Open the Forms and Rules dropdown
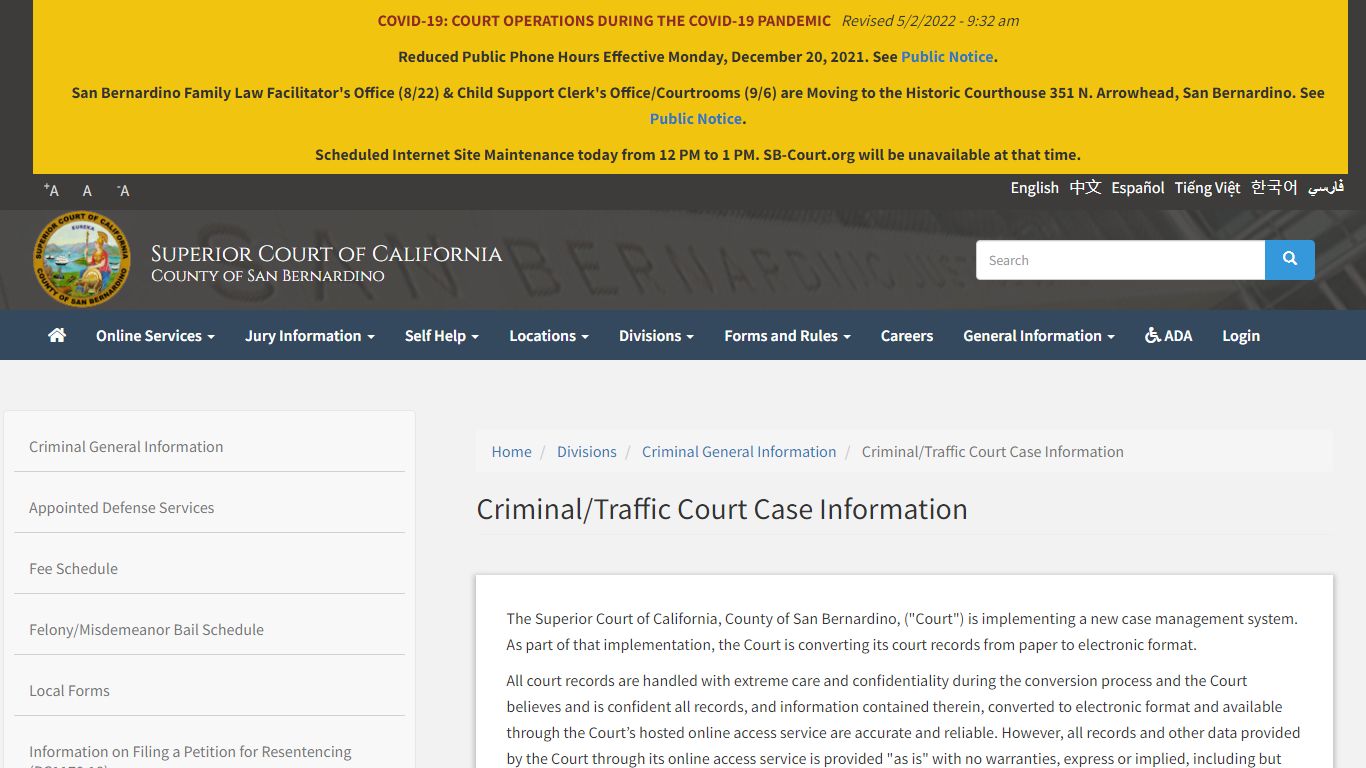Screen dimensions: 1366x768 (x=787, y=335)
